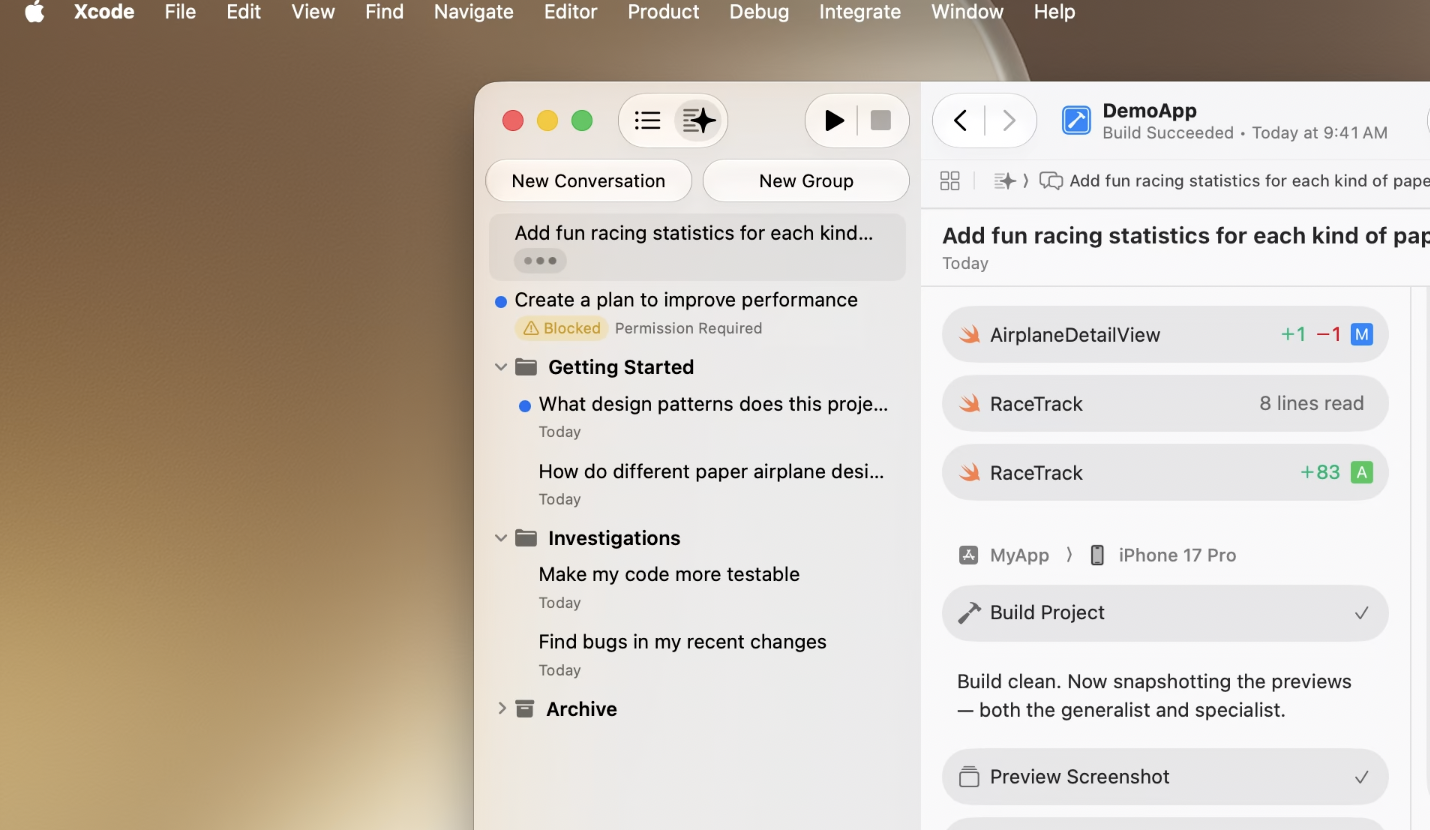
Task: Click the blue unread dot beside 'Create a plan'
Action: coord(501,302)
